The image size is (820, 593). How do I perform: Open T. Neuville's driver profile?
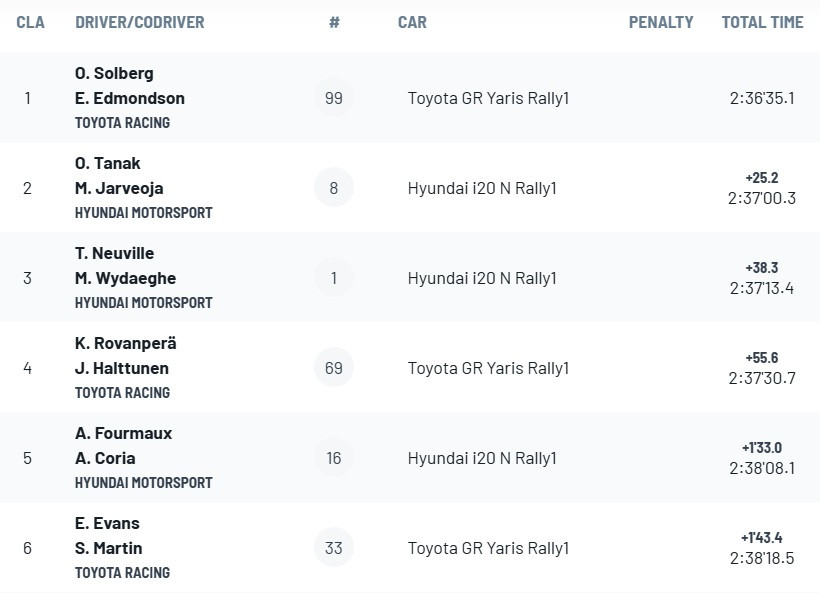[x=114, y=253]
